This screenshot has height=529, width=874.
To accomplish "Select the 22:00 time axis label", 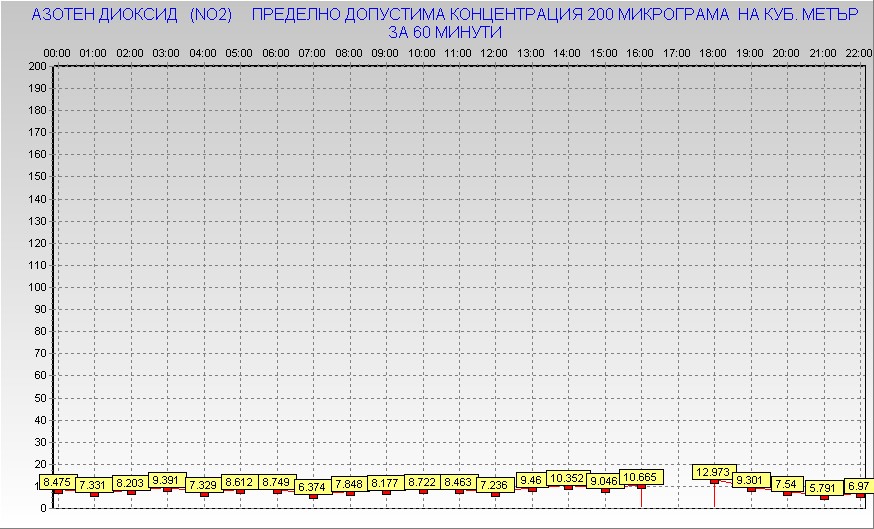I will click(x=859, y=52).
